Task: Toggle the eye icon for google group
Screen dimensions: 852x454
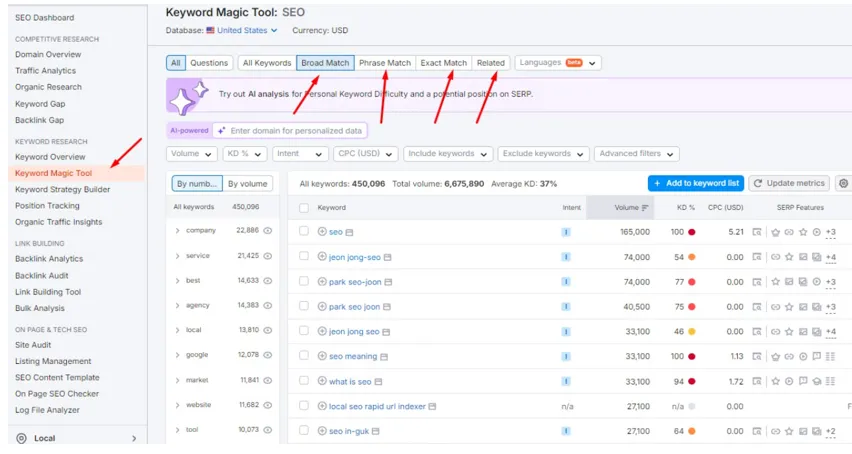Action: click(x=268, y=355)
